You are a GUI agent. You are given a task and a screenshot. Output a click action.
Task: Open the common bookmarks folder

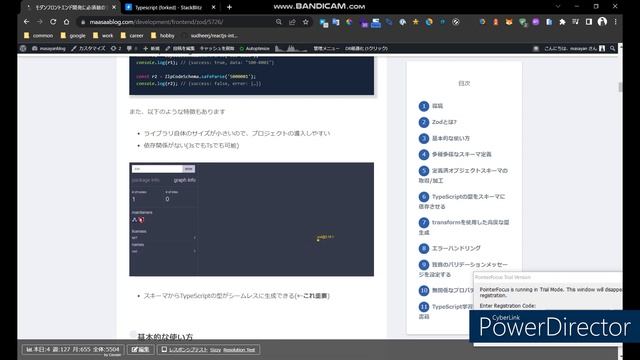point(38,36)
